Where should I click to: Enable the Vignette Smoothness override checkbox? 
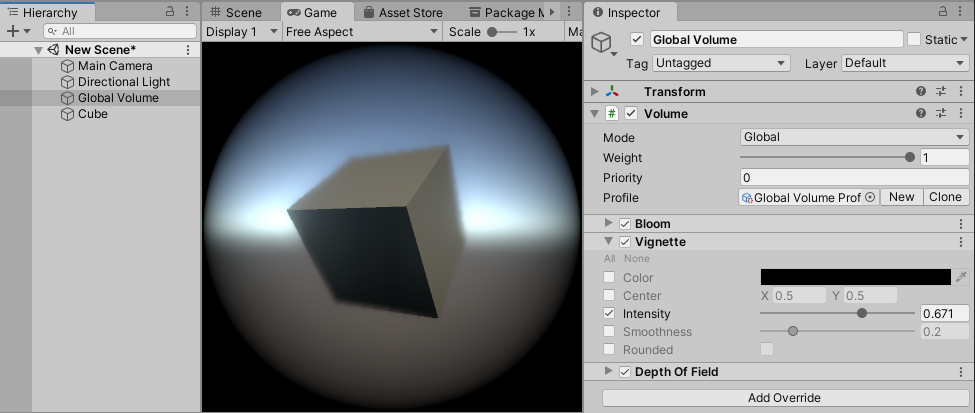point(609,331)
